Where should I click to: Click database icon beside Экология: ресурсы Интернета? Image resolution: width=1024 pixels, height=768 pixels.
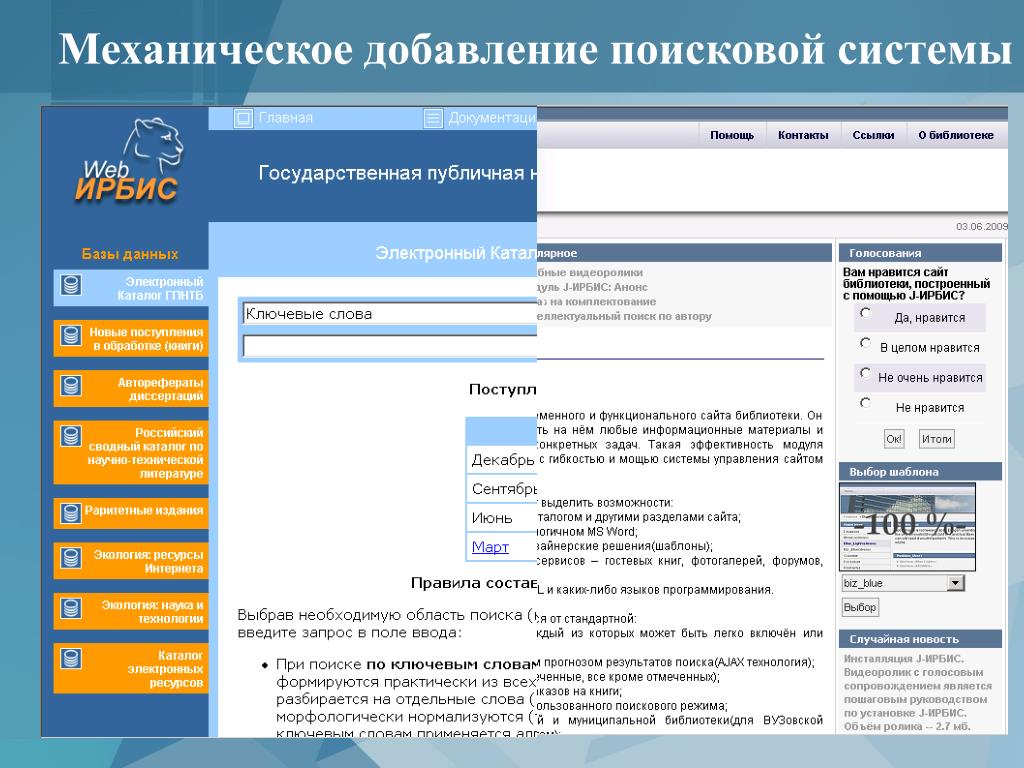click(x=71, y=558)
